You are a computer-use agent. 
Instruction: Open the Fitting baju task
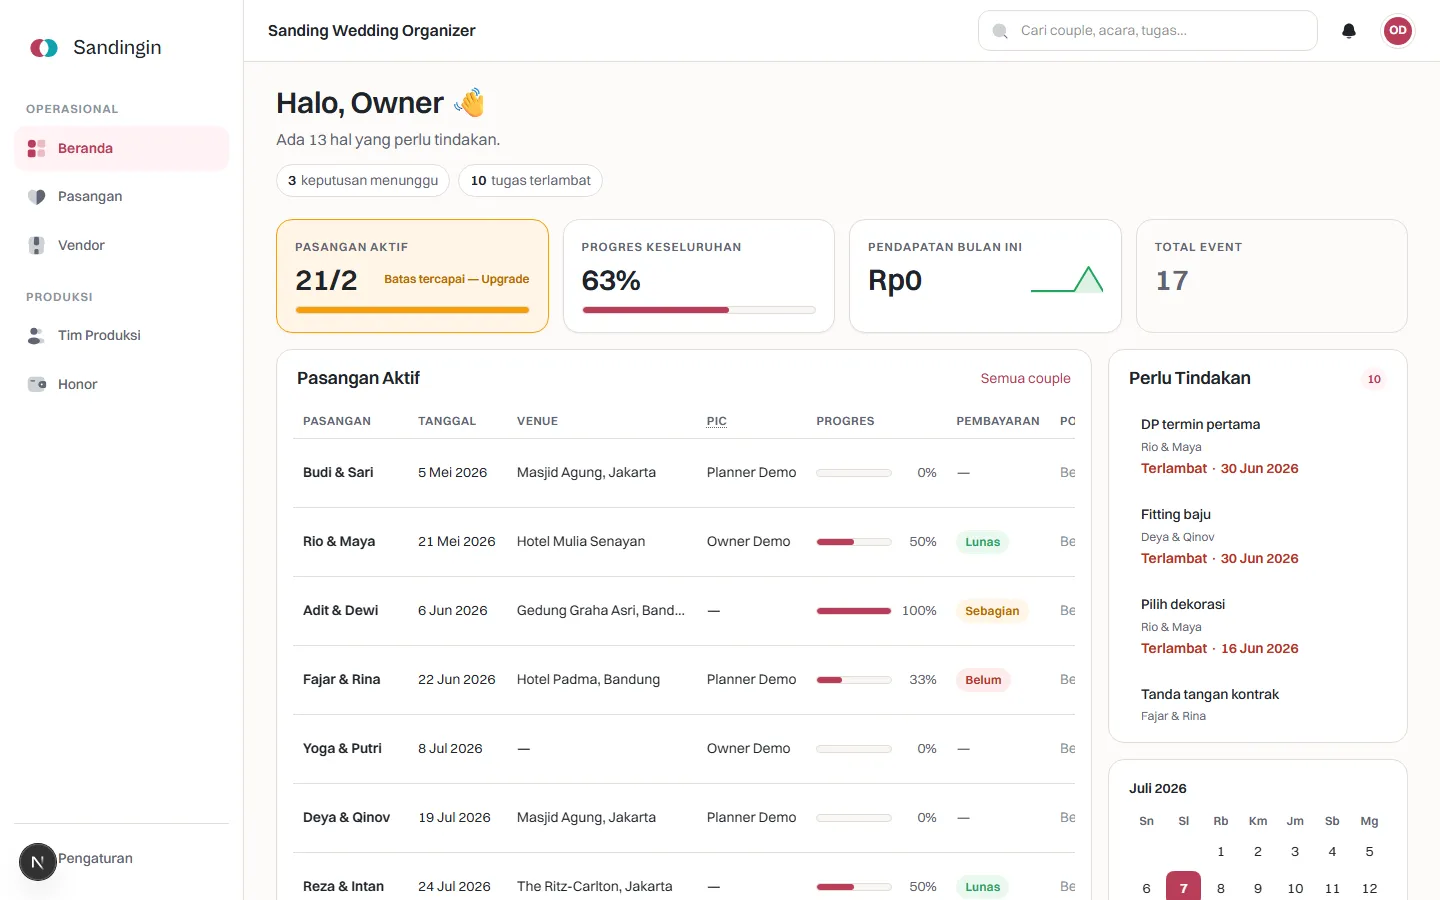tap(1258, 536)
